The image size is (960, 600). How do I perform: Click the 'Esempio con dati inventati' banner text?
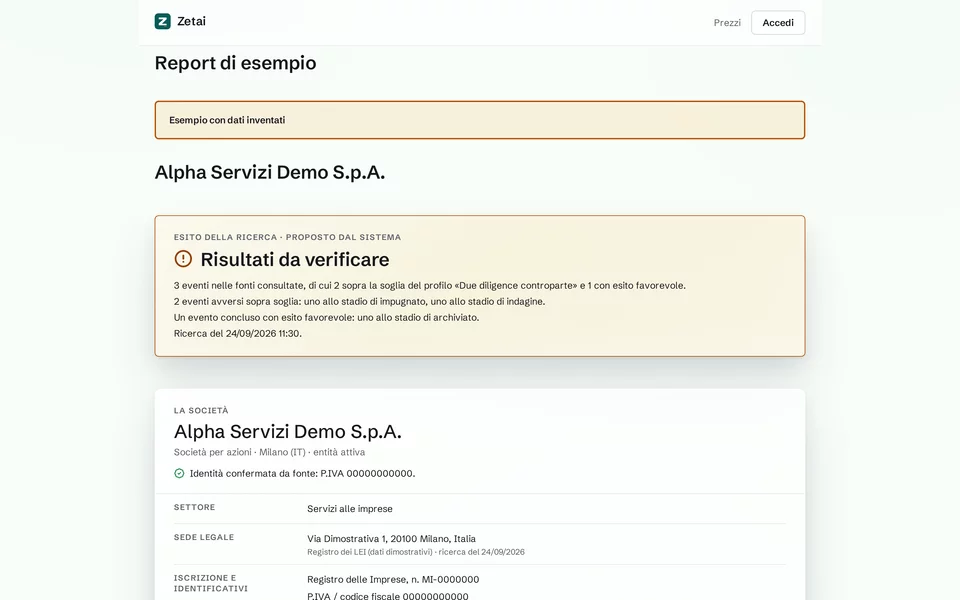227,120
